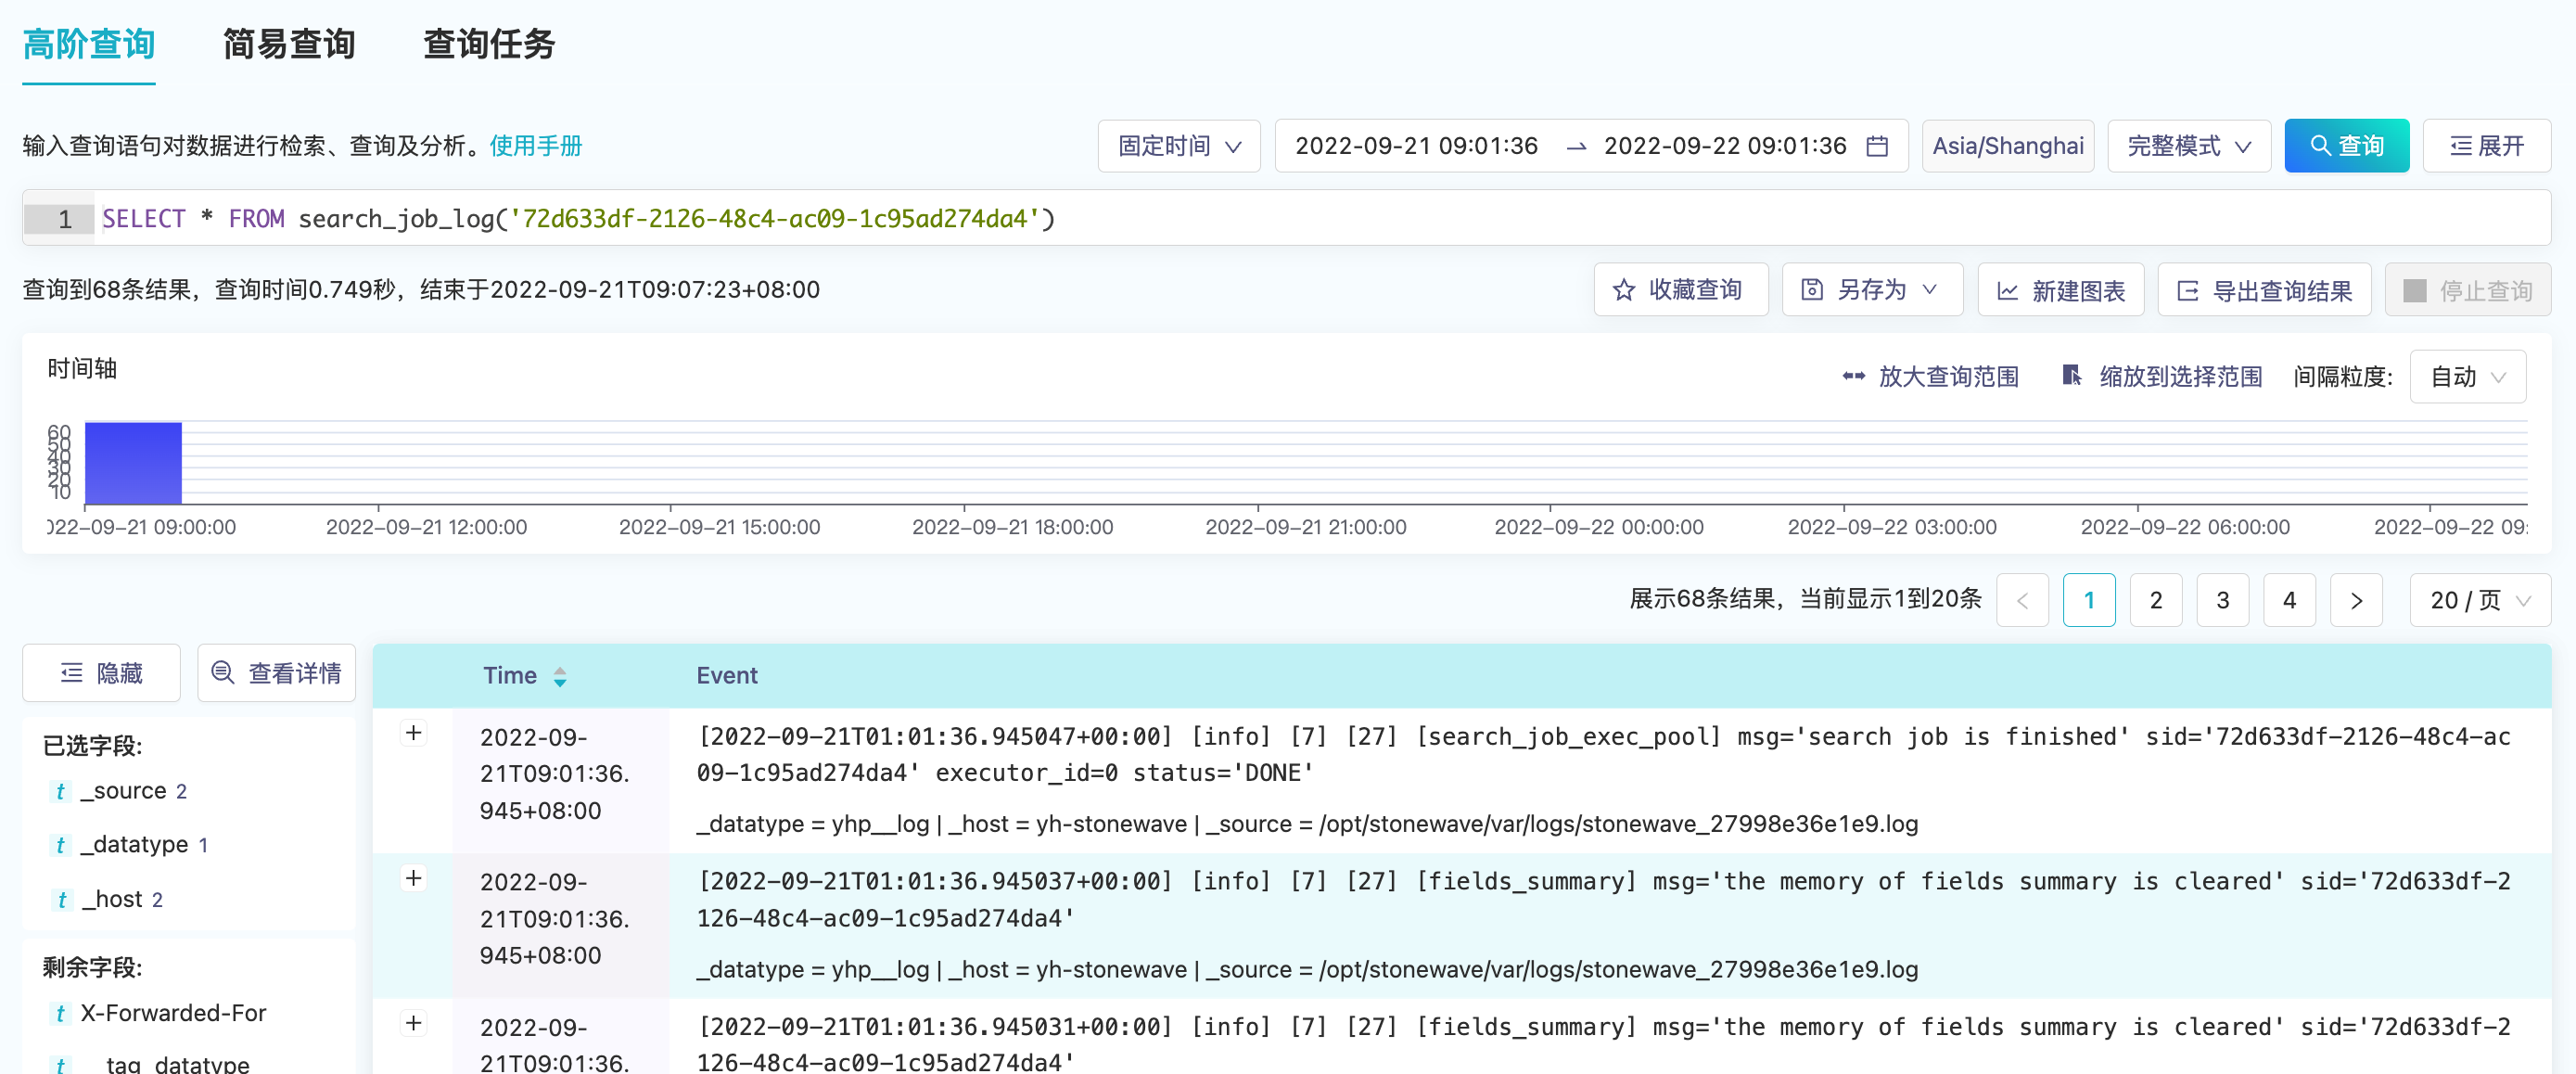This screenshot has height=1074, width=2576.
Task: Click the 剩余字段 section label
Action: (92, 967)
